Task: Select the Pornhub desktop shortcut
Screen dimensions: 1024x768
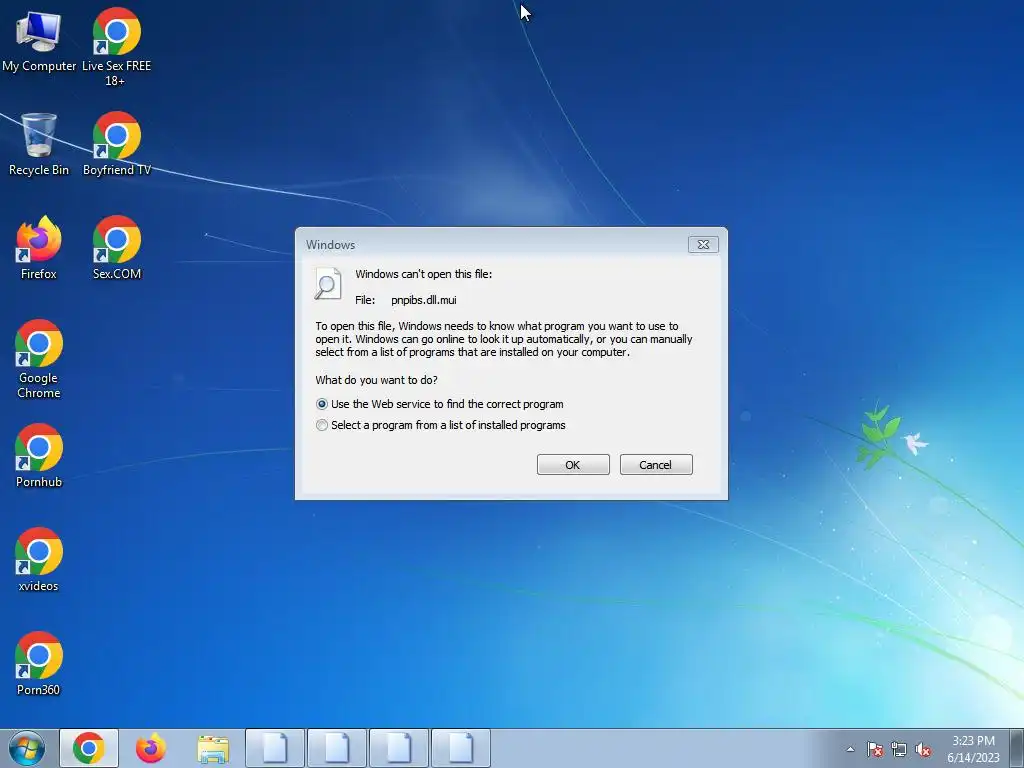Action: coord(39,456)
